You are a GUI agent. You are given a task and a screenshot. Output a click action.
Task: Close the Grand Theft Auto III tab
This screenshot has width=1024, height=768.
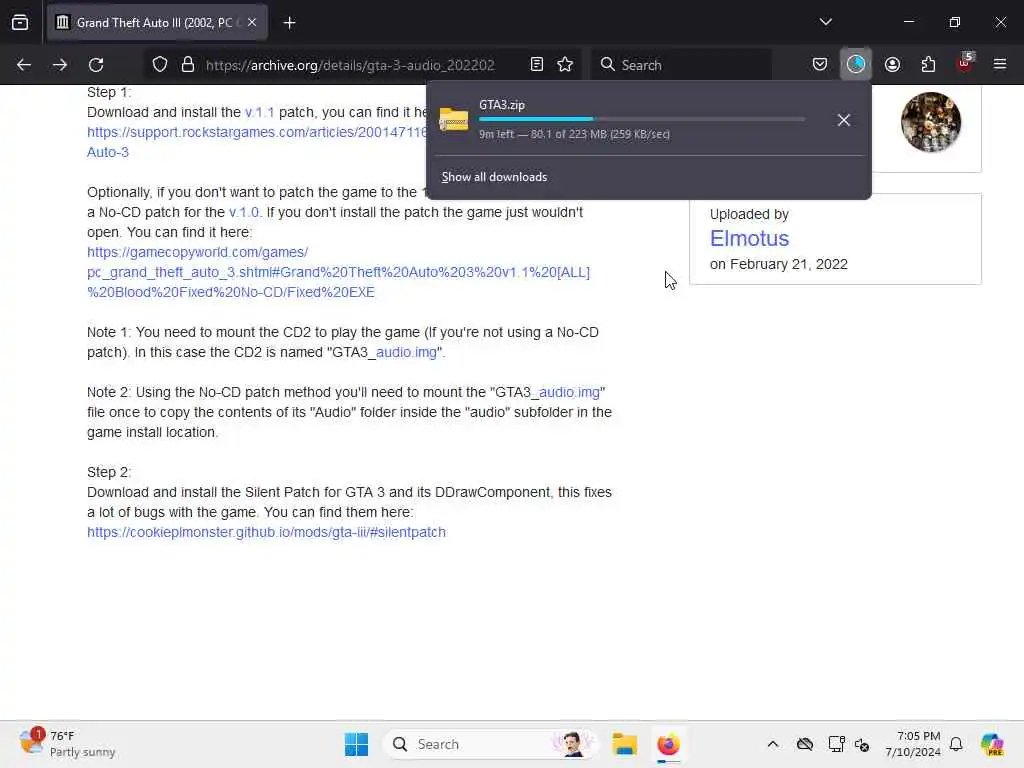(252, 23)
